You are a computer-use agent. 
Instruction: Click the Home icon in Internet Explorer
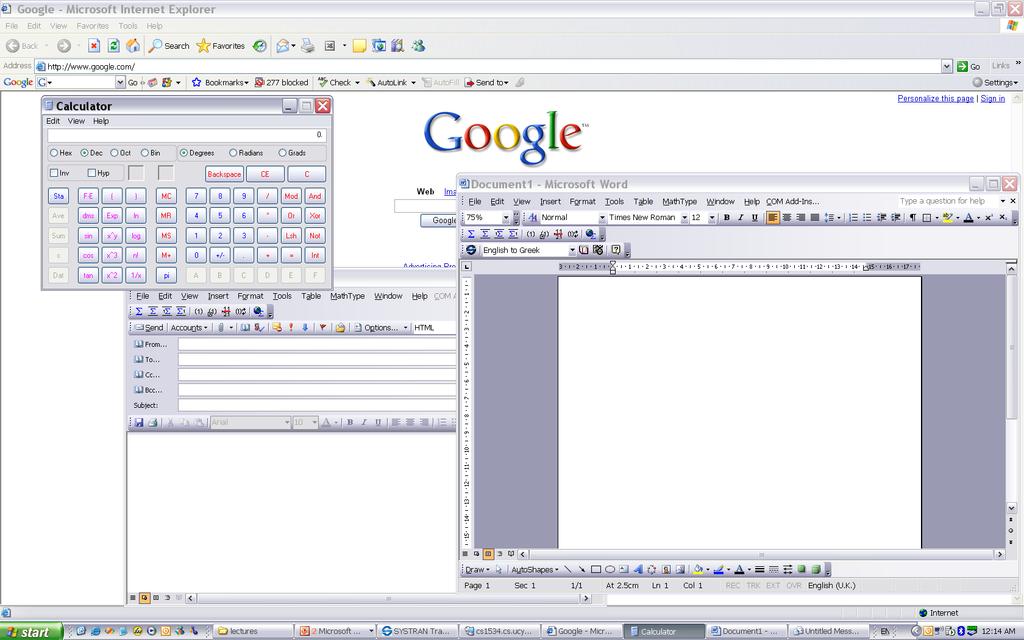(133, 46)
